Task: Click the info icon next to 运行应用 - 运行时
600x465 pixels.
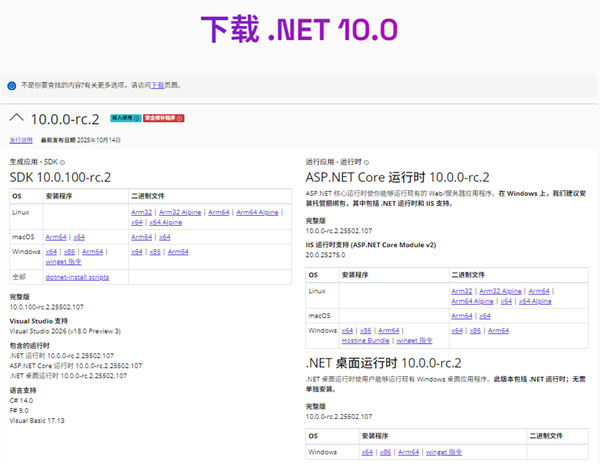Action: click(x=366, y=162)
